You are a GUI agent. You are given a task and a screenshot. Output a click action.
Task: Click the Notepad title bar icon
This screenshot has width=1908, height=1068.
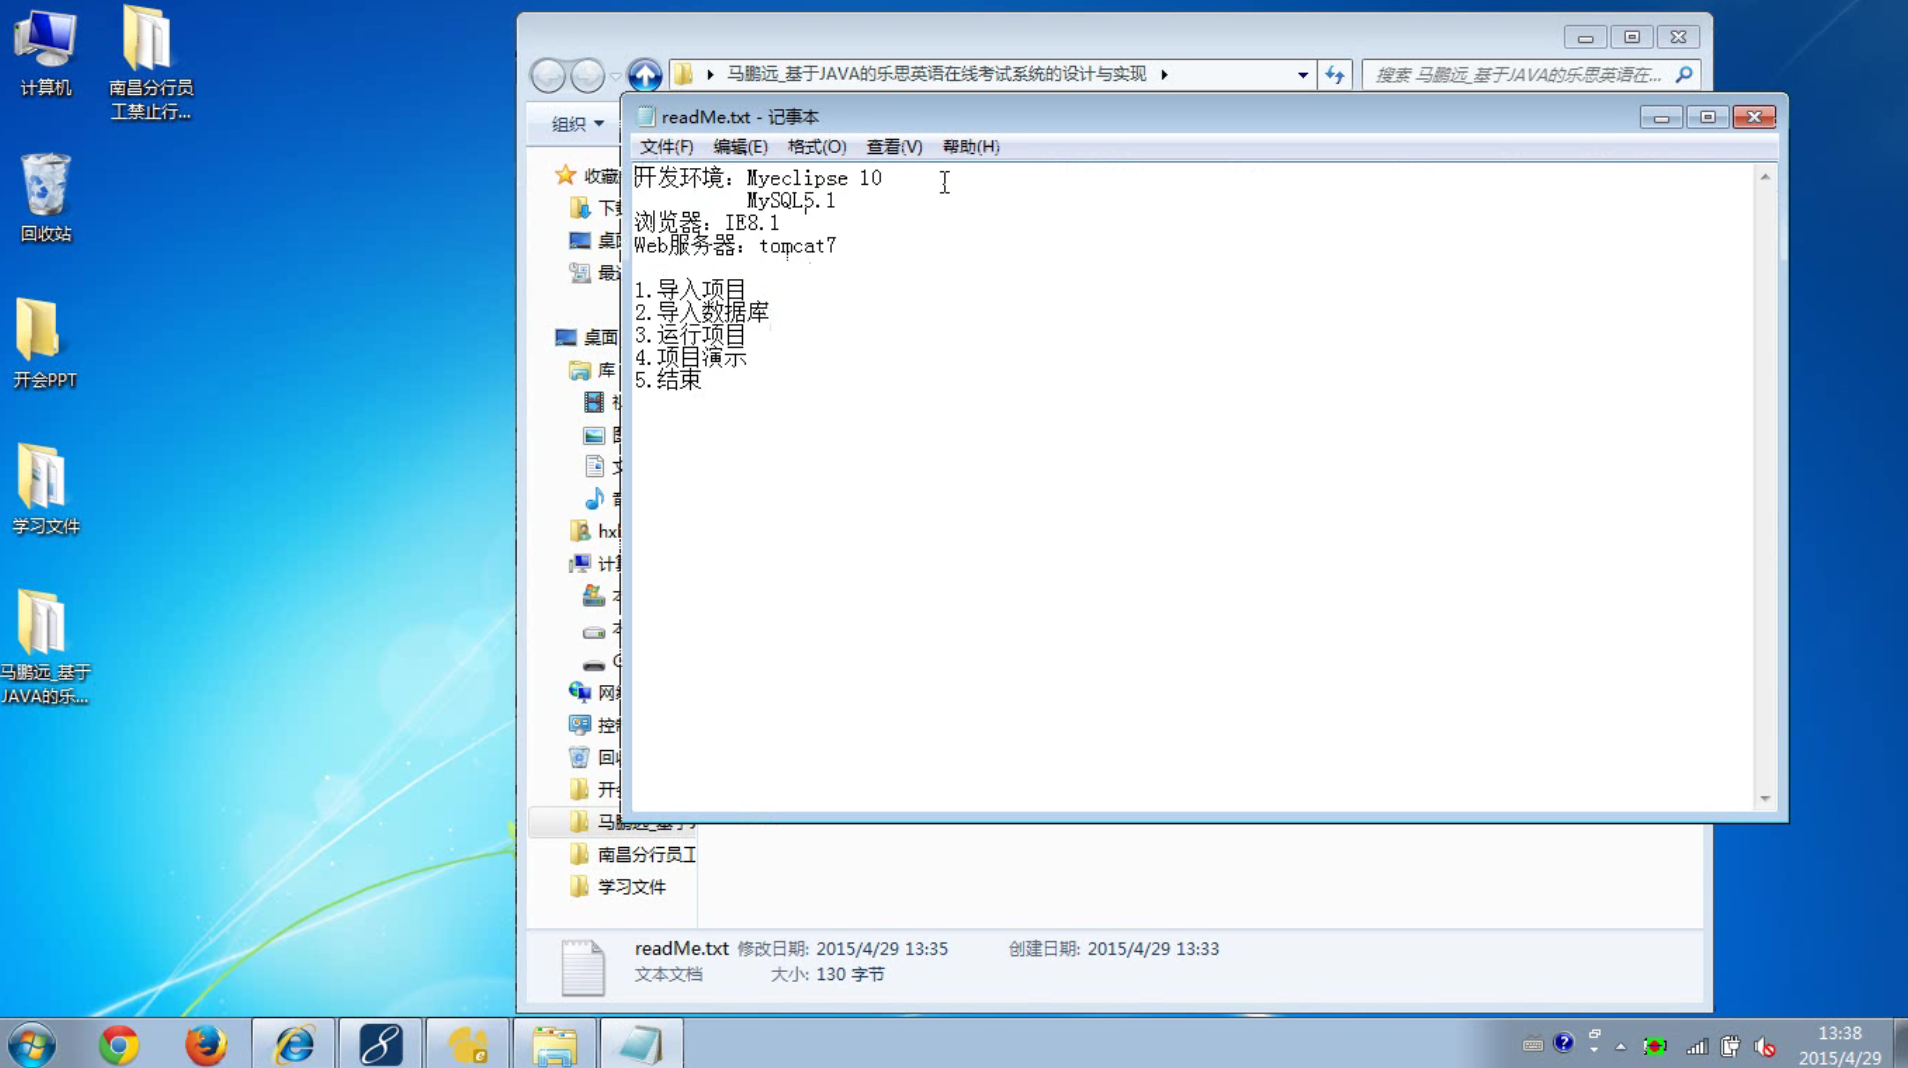pos(646,117)
